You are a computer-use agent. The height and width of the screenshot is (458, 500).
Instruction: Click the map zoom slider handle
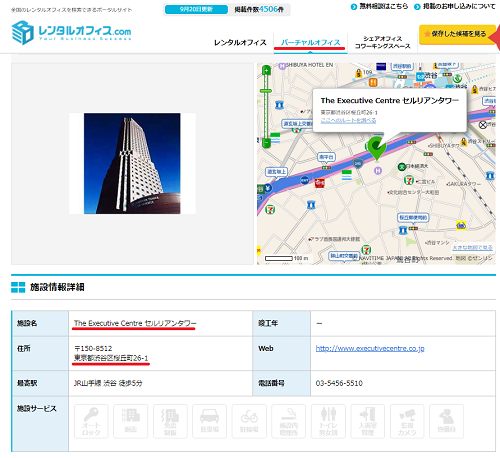(266, 91)
